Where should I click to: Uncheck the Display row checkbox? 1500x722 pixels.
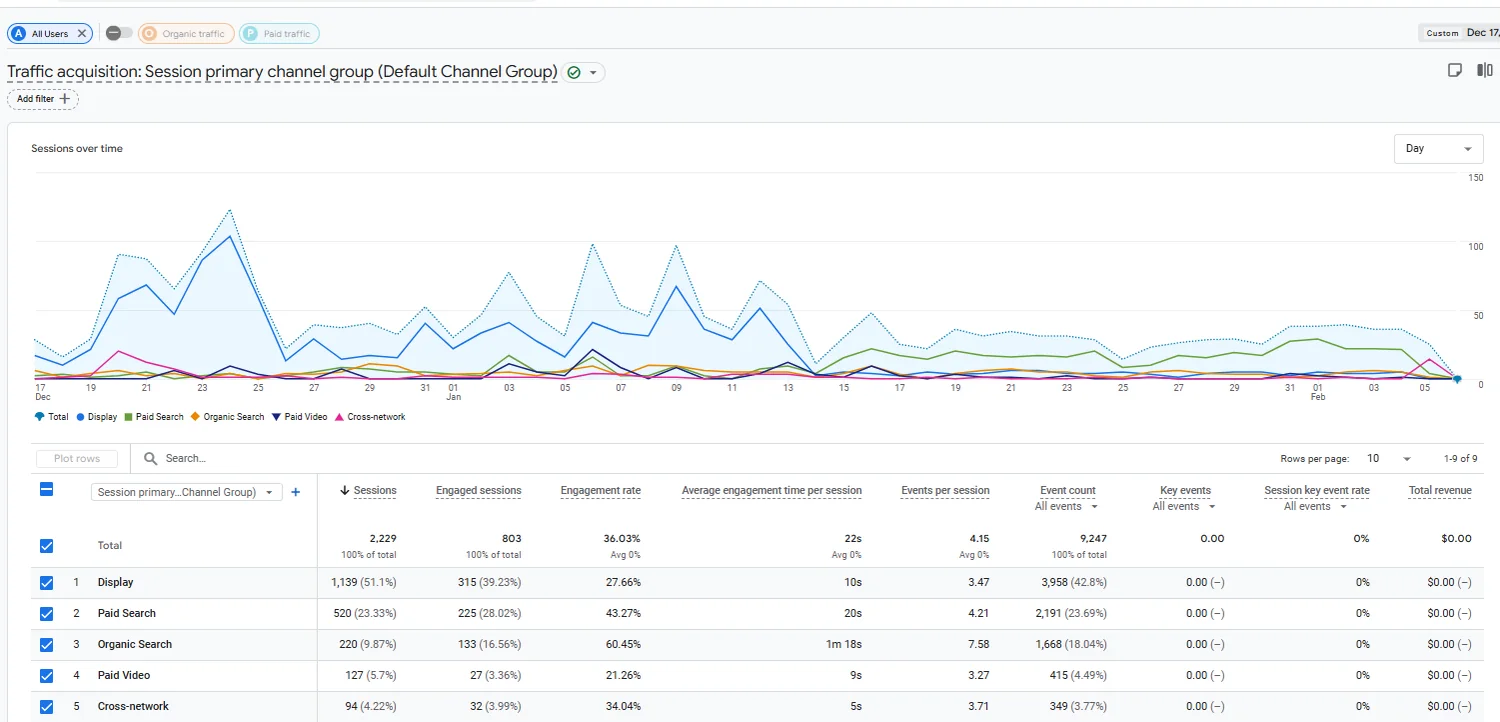pyautogui.click(x=46, y=583)
